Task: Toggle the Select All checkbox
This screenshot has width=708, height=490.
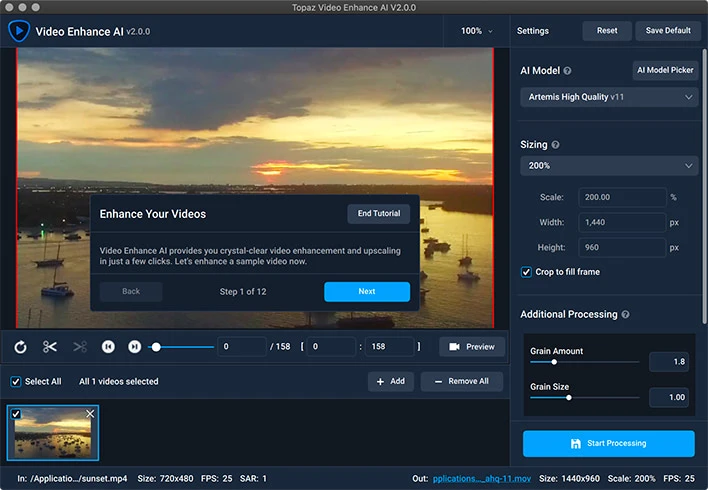Action: click(x=15, y=381)
